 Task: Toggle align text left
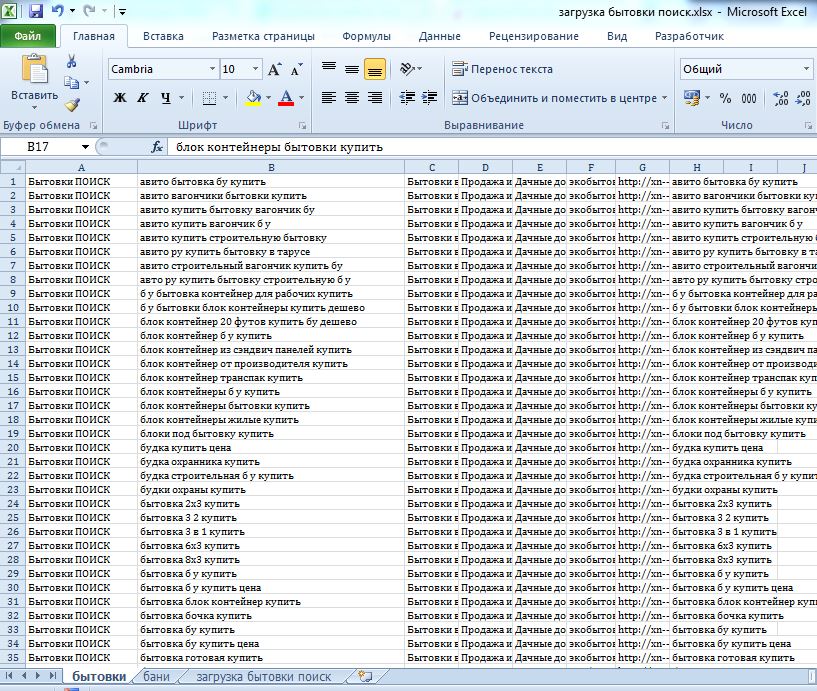329,97
